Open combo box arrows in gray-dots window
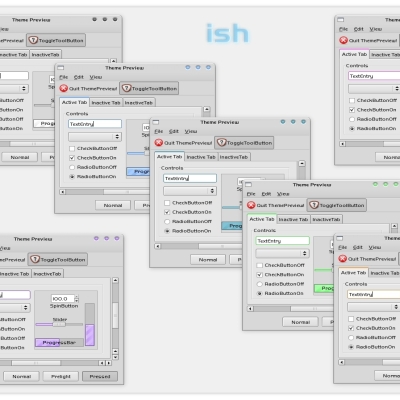The height and width of the screenshot is (400, 400). [x=24, y=89]
